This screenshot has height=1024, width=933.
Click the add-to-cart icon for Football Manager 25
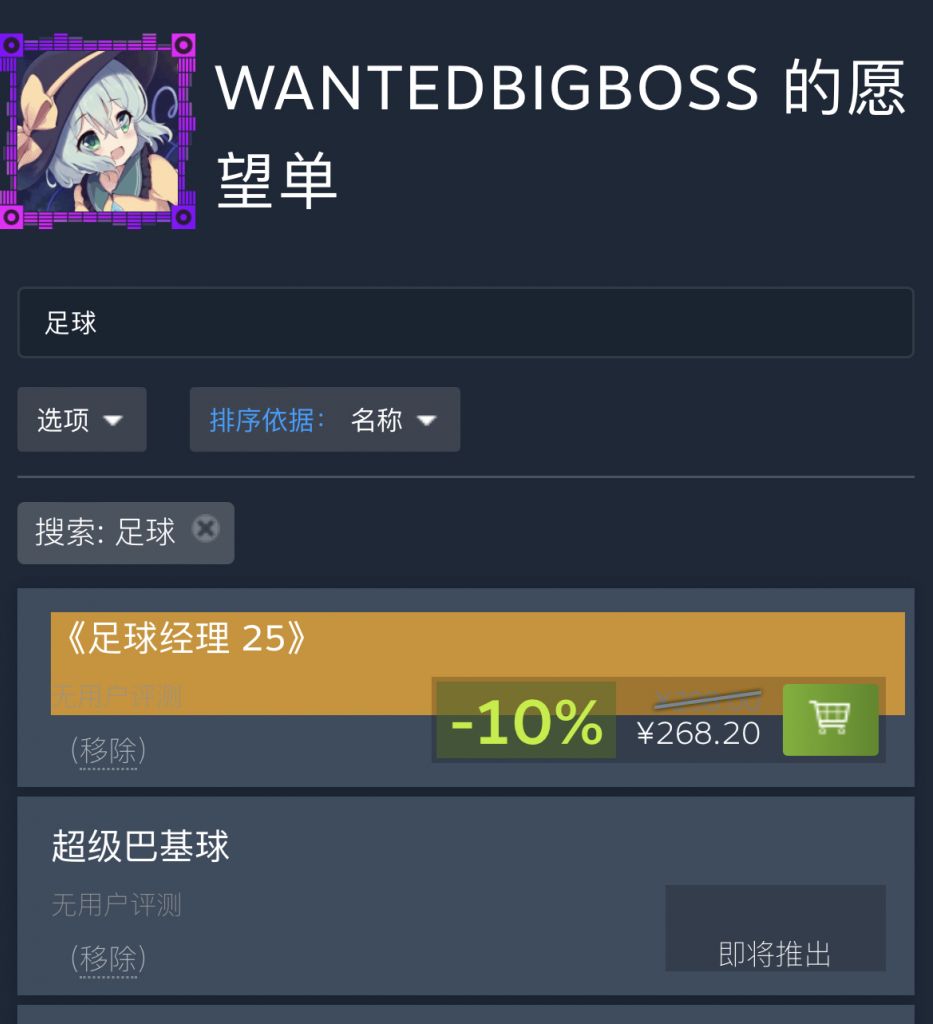pos(830,720)
